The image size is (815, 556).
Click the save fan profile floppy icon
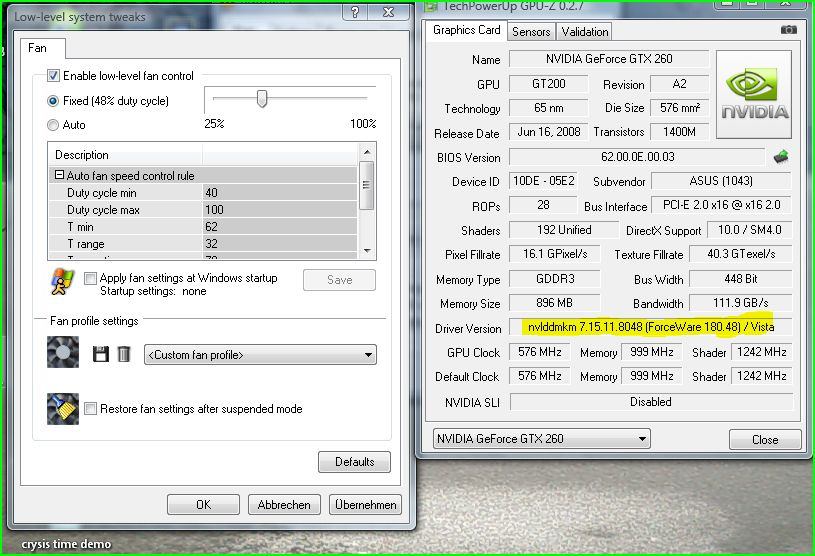click(100, 354)
